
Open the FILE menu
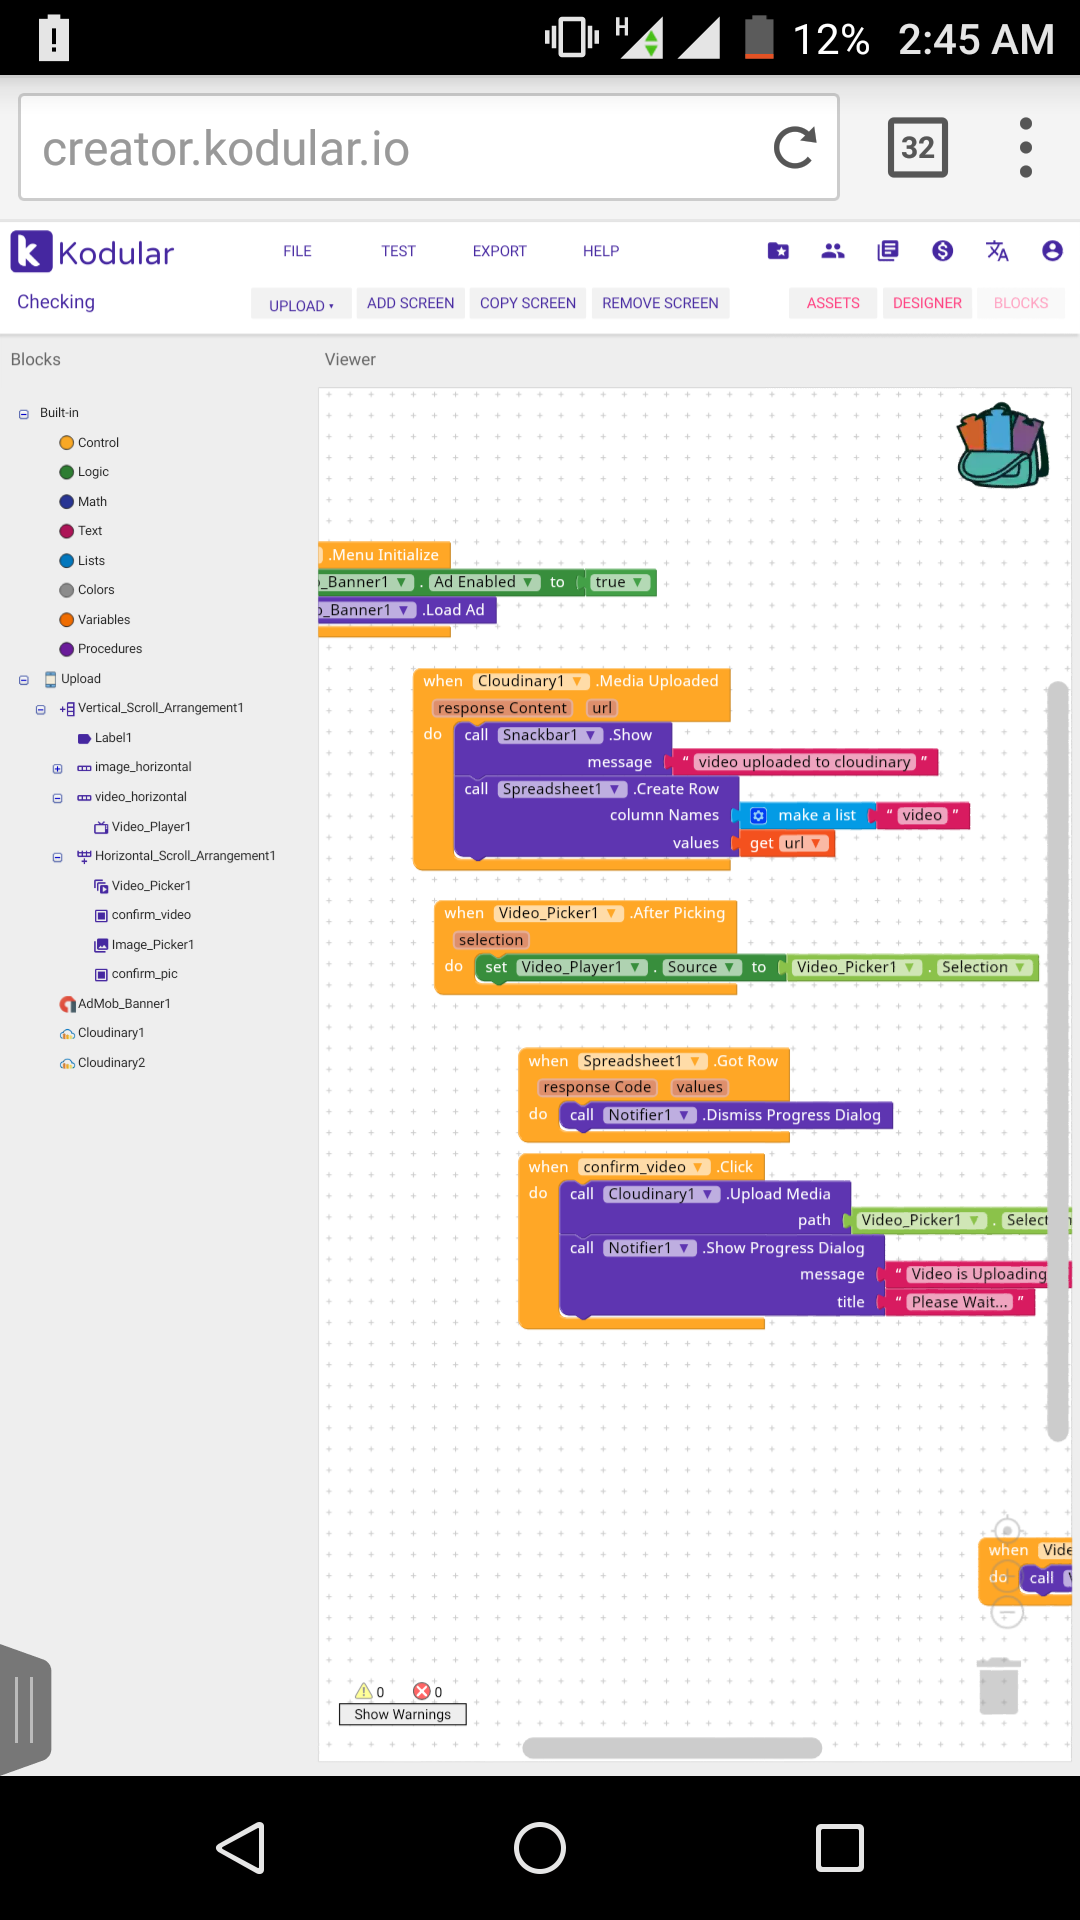point(297,251)
